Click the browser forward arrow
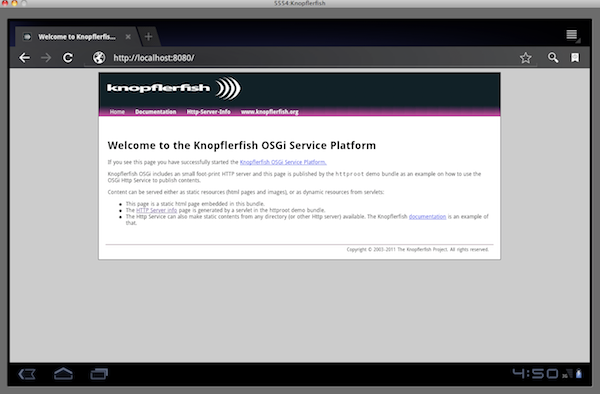This screenshot has width=600, height=394. 46,58
